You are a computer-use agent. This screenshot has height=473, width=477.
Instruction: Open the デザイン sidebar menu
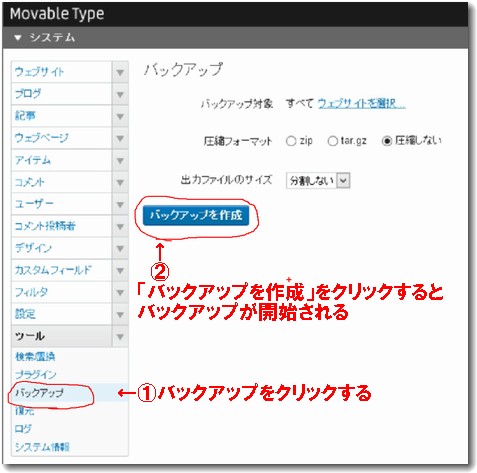tap(62, 248)
